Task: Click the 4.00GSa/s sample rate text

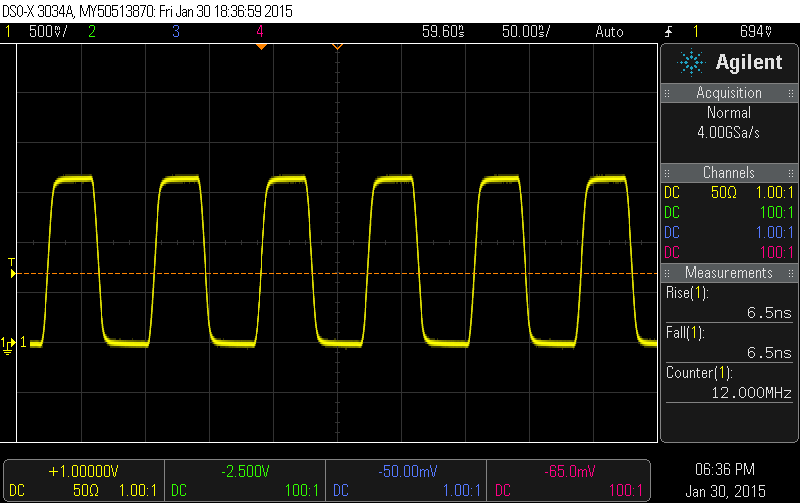Action: (x=729, y=133)
